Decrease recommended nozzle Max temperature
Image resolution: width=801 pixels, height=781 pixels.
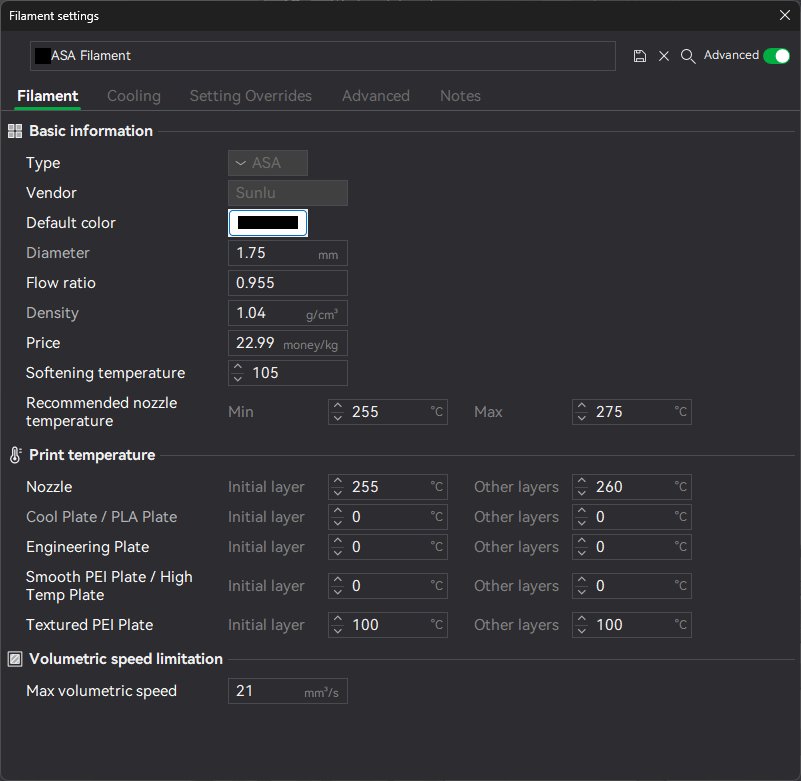pyautogui.click(x=582, y=418)
